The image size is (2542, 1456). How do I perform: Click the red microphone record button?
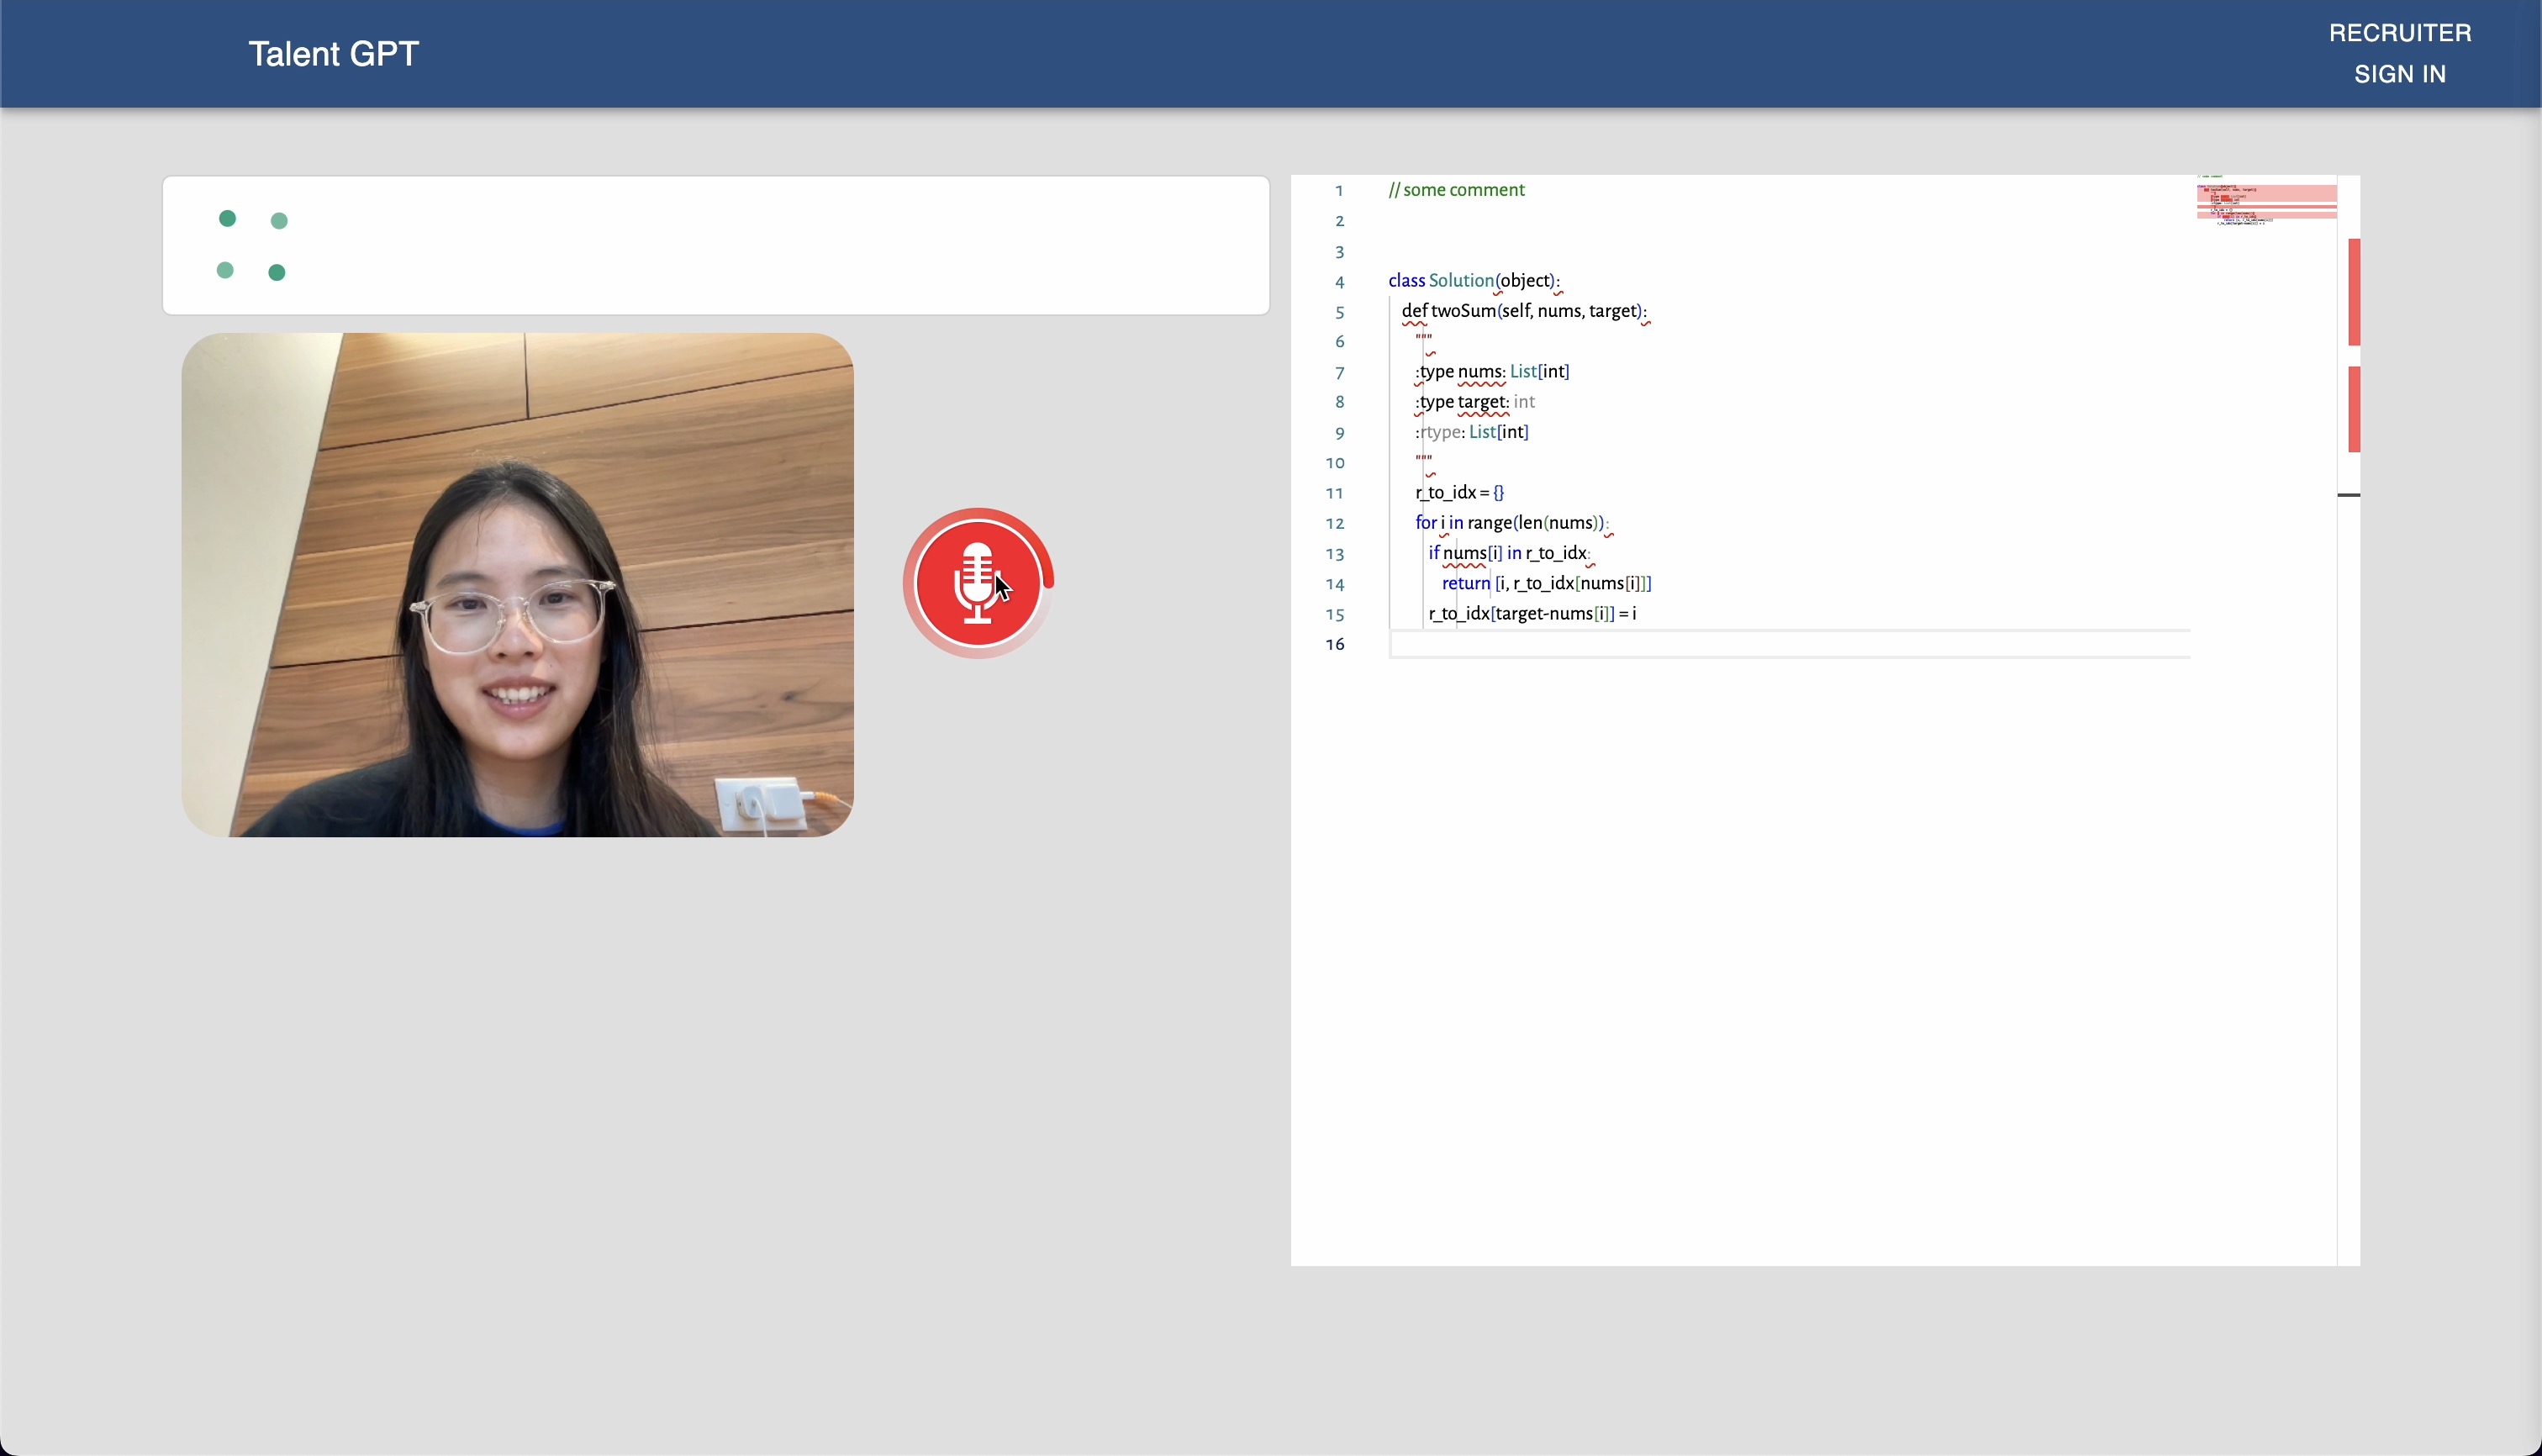pyautogui.click(x=977, y=583)
